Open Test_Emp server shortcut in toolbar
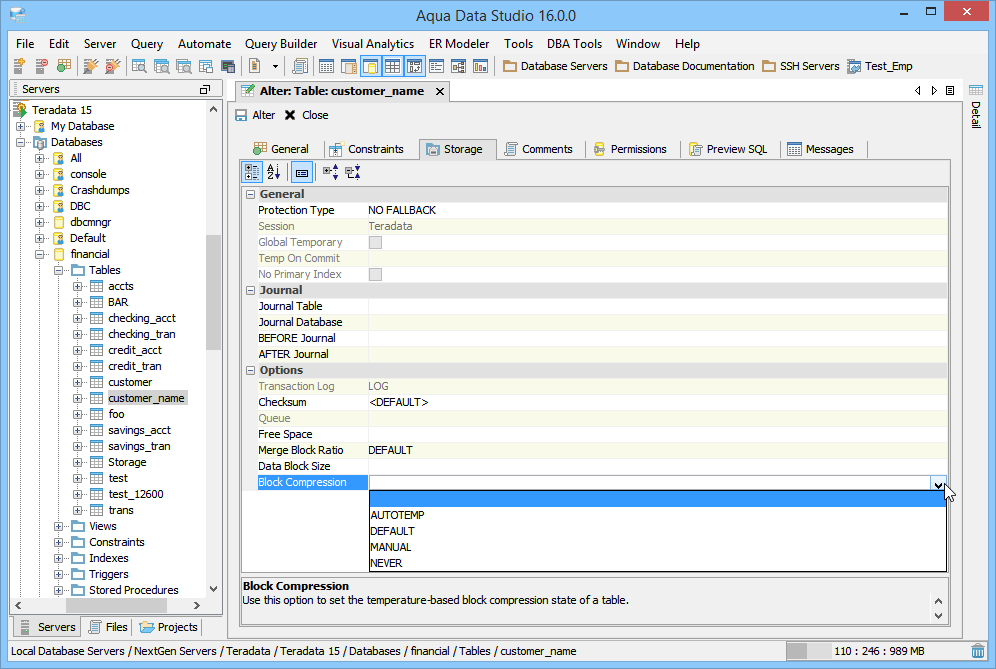Image resolution: width=996 pixels, height=669 pixels. tap(879, 66)
